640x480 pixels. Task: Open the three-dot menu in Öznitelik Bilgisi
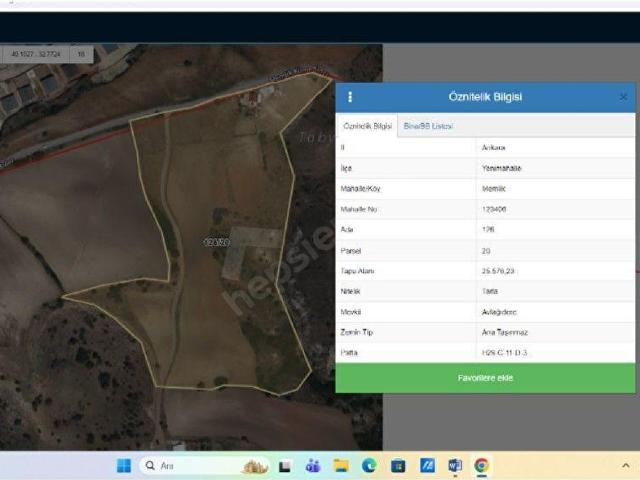(349, 97)
